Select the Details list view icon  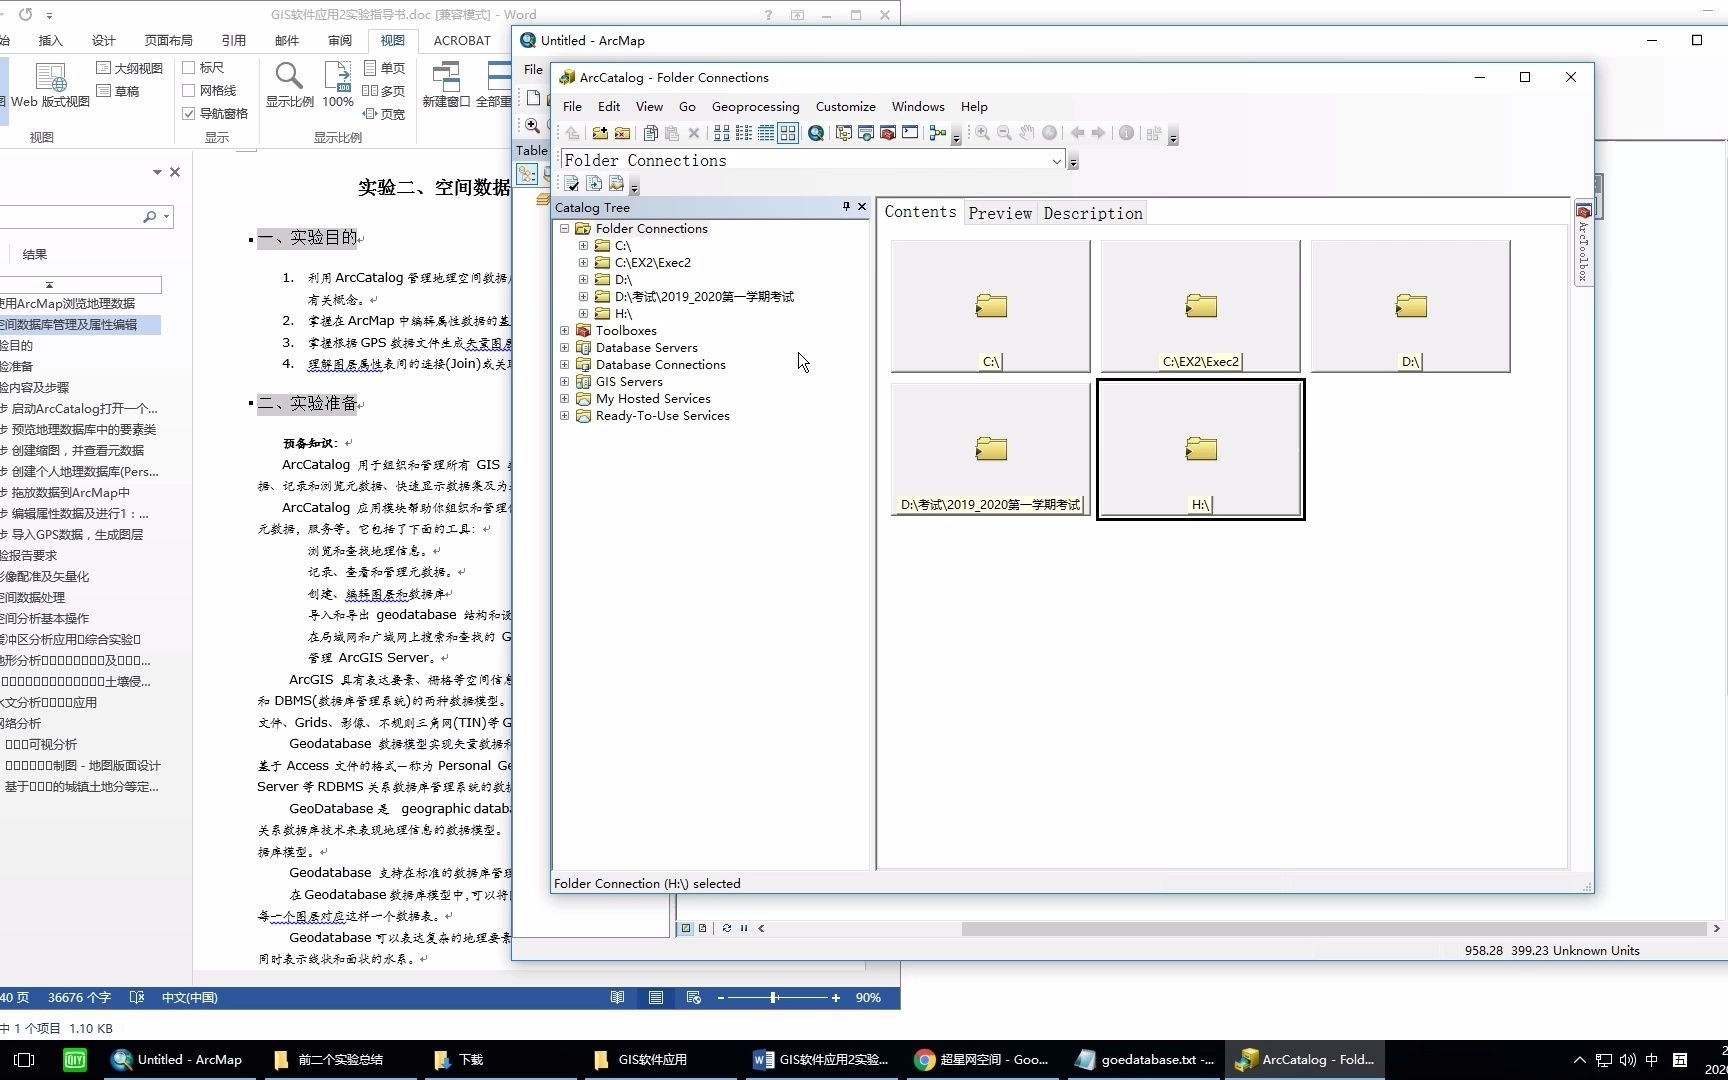766,133
